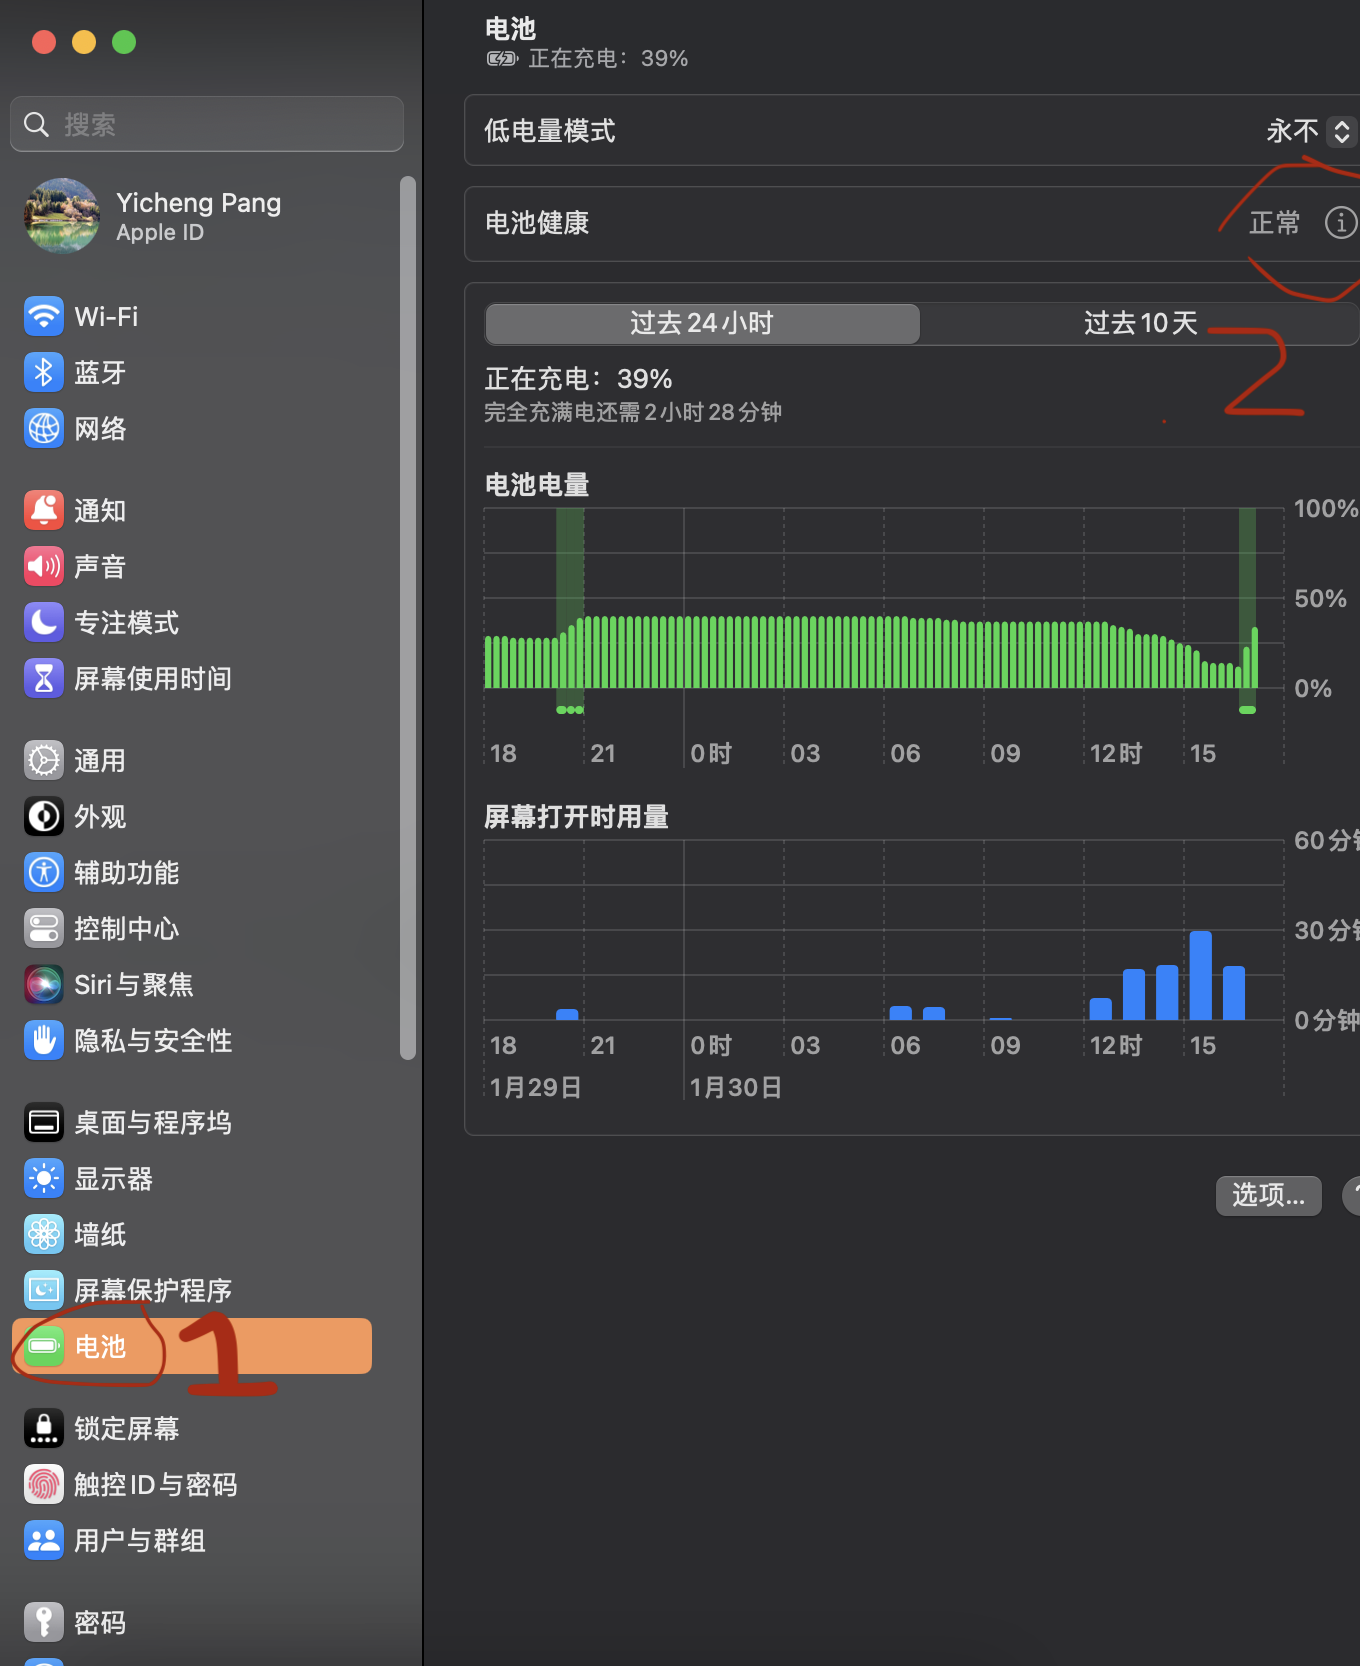
Task: Open 锁定屏幕 lock screen settings
Action: coord(126,1429)
